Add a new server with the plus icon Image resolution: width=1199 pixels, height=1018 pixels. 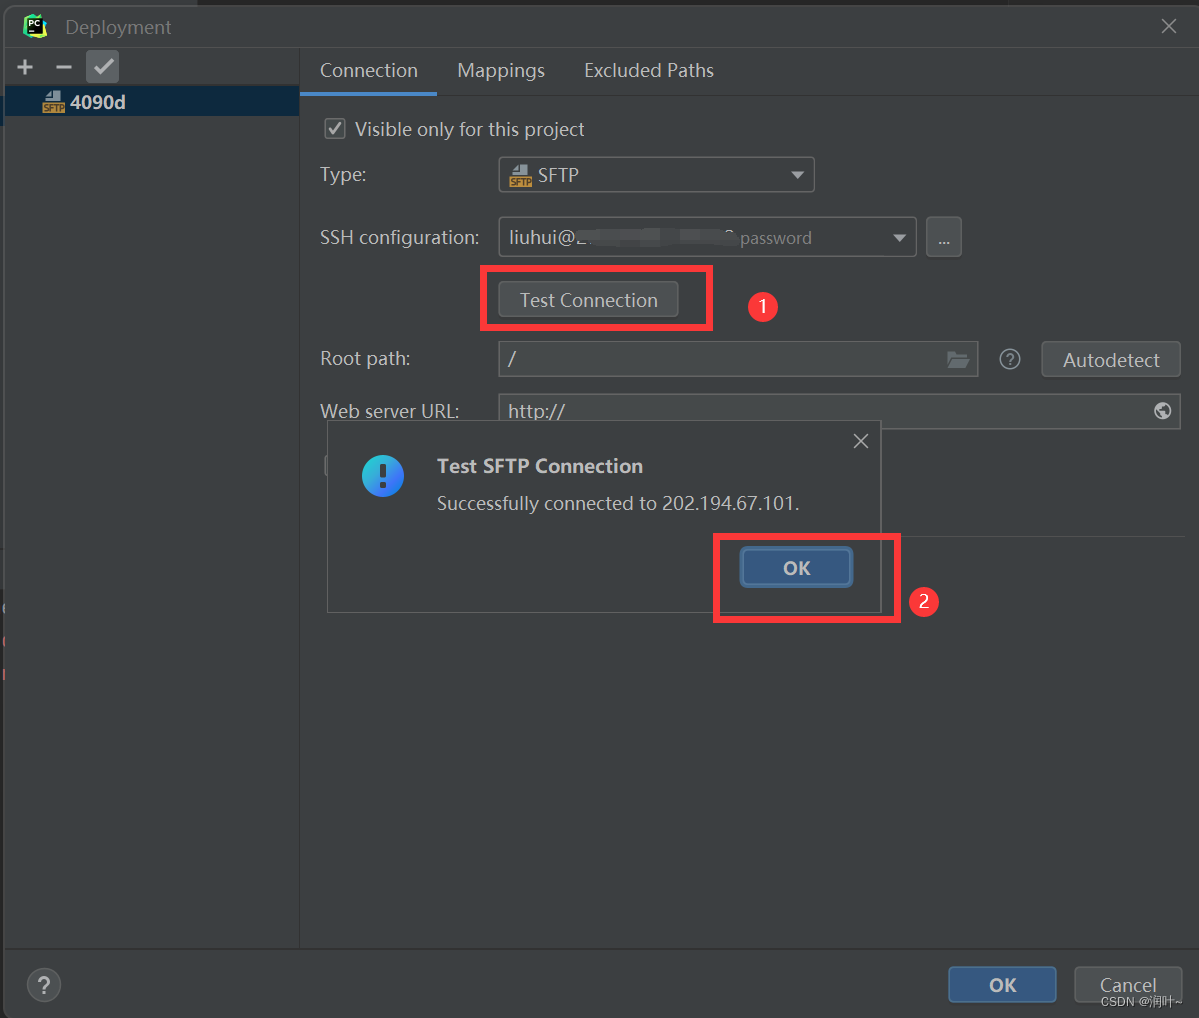click(x=24, y=67)
